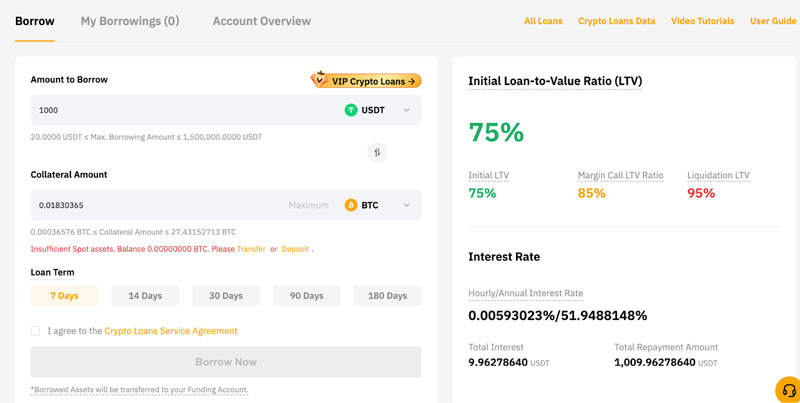Click the total interest 9.96278640 value
The width and height of the screenshot is (800, 403).
[x=498, y=363]
